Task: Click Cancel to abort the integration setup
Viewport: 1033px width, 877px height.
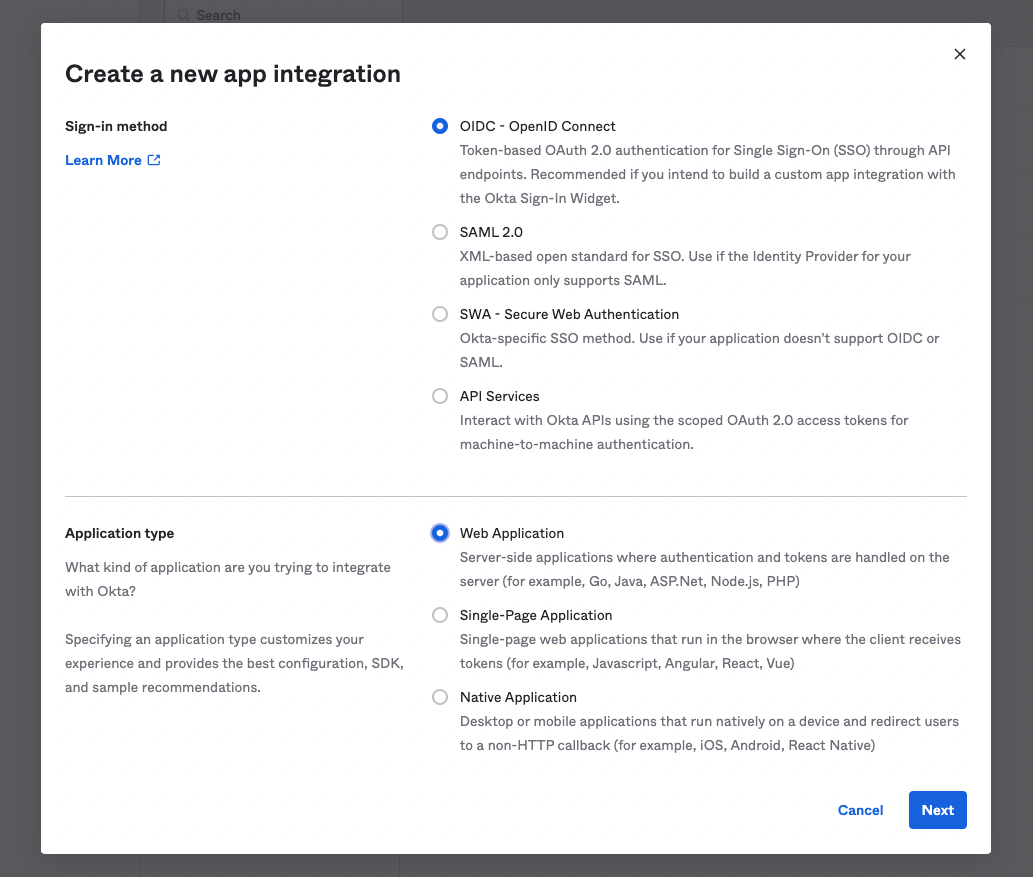Action: 860,810
